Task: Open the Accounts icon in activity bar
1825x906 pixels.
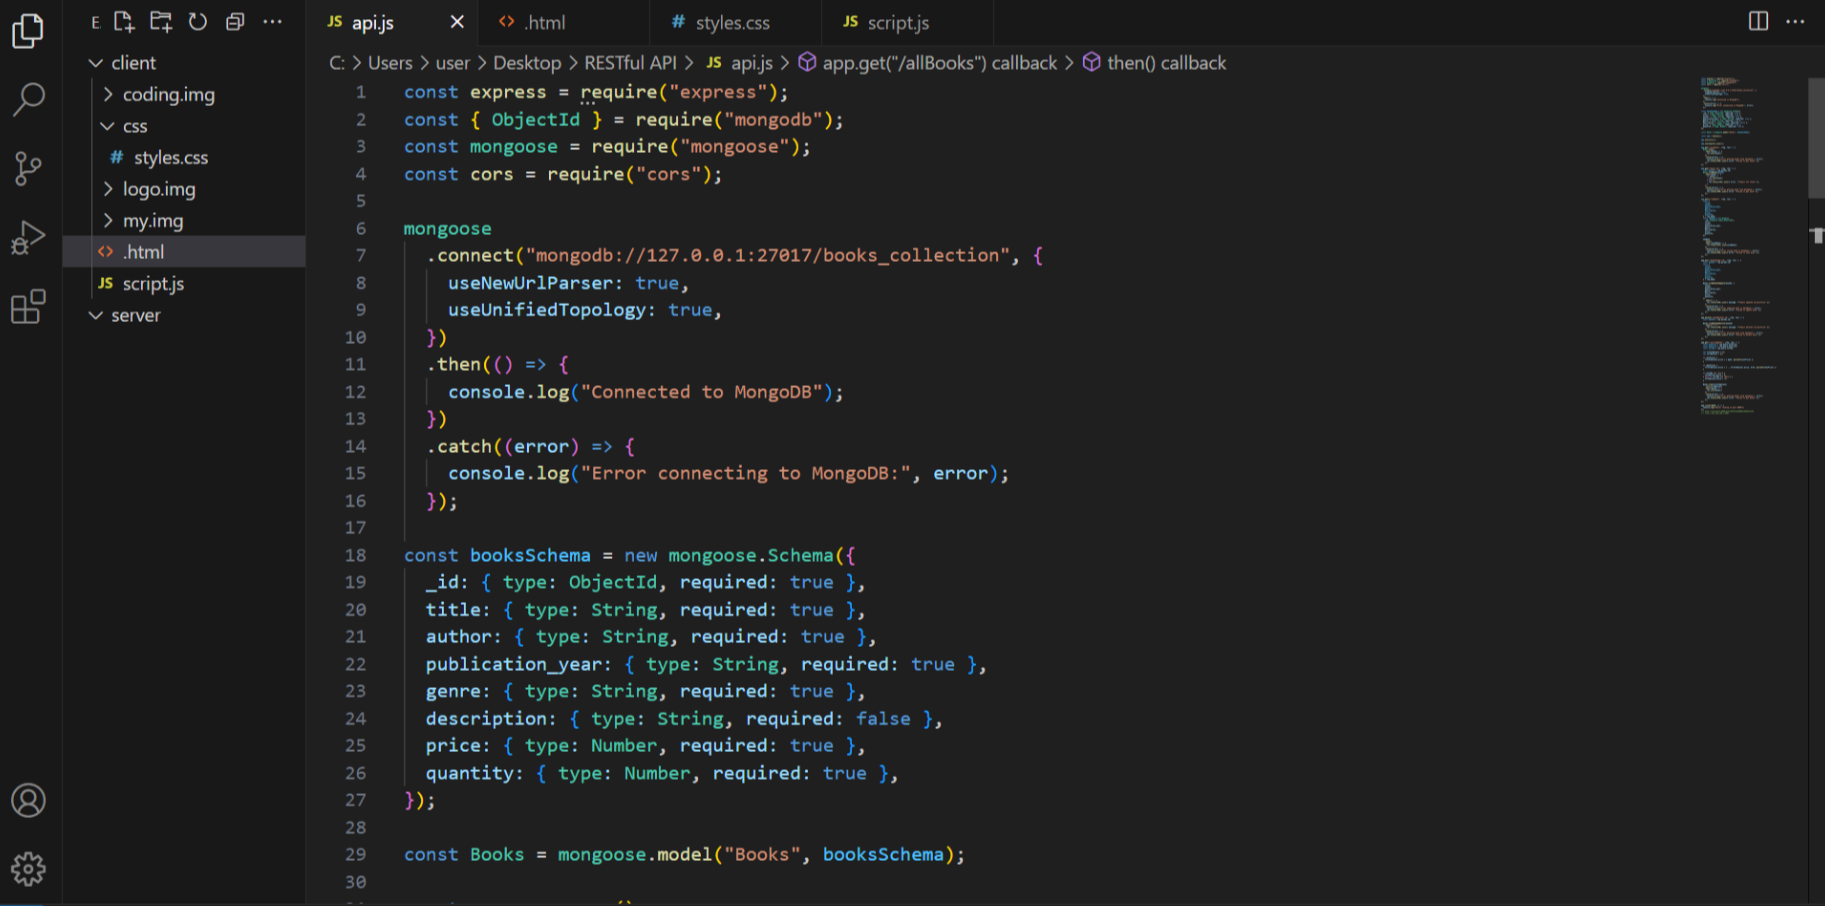Action: [28, 800]
